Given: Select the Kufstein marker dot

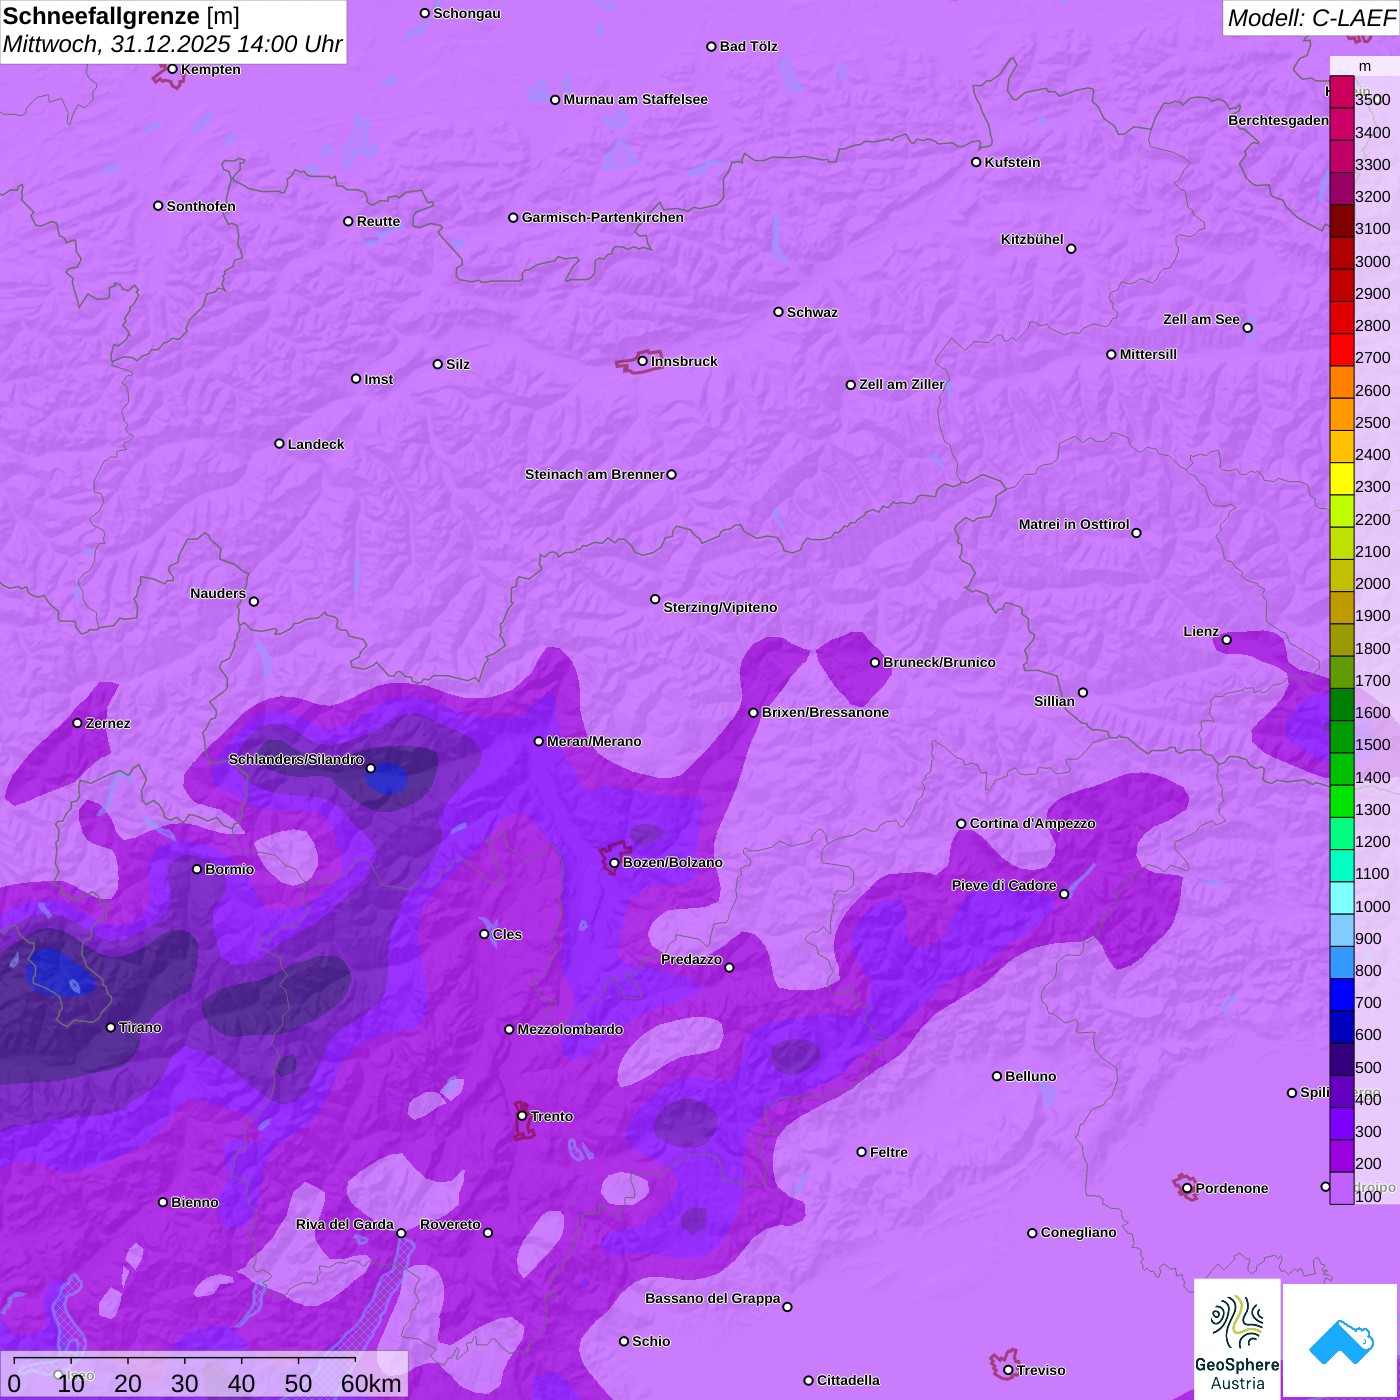Looking at the screenshot, I should (x=976, y=162).
